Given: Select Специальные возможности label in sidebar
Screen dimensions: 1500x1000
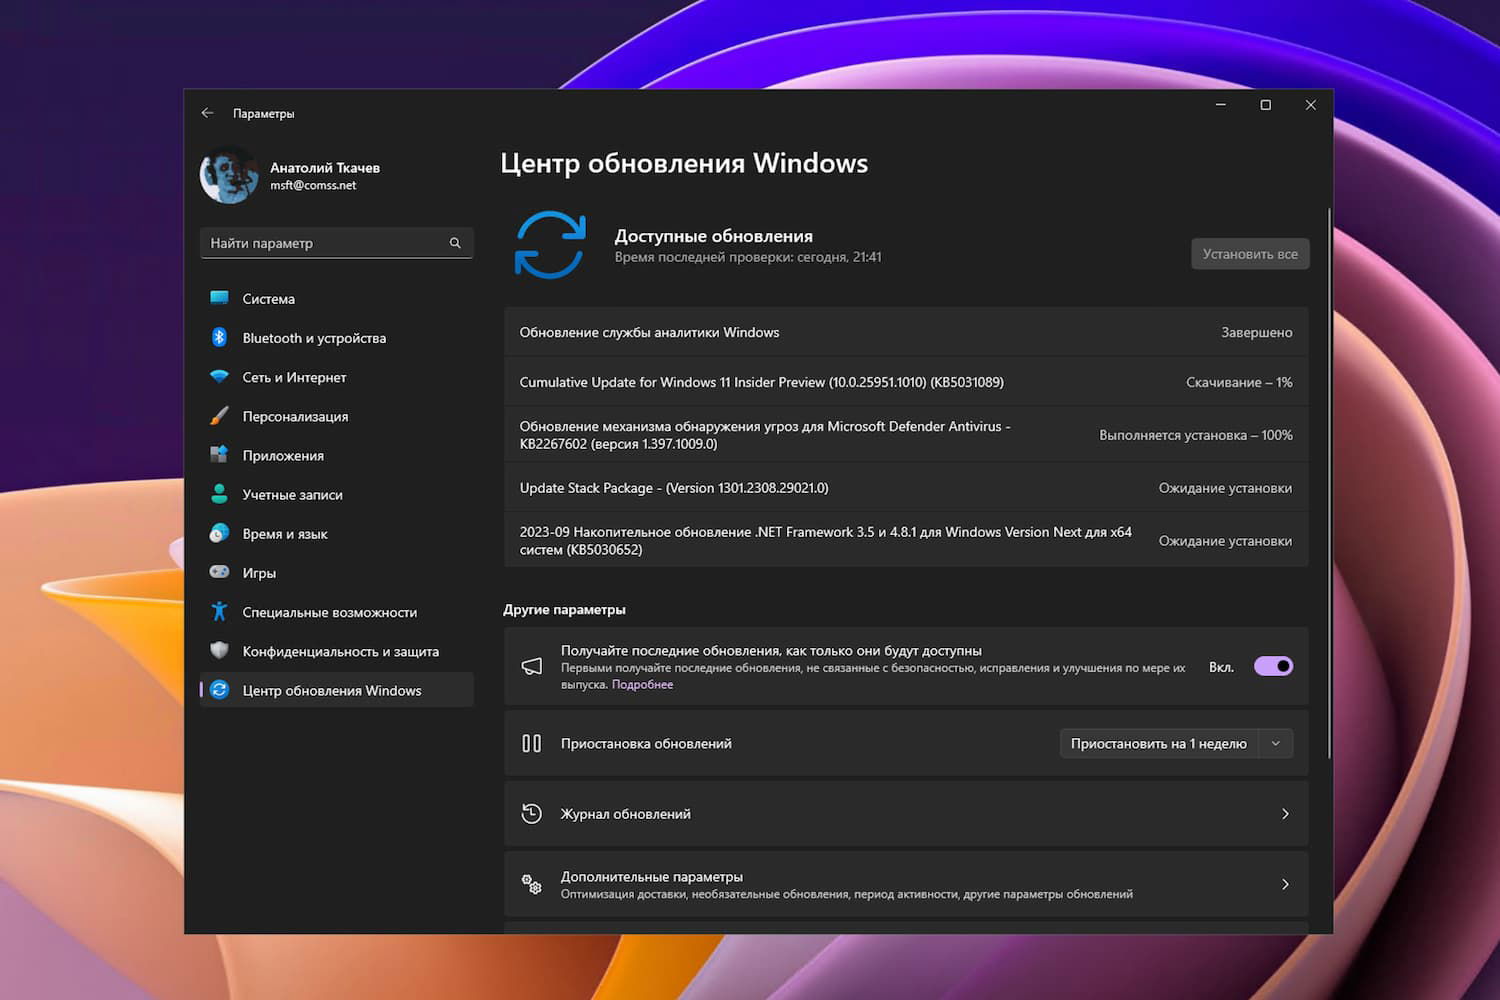Looking at the screenshot, I should [x=330, y=612].
